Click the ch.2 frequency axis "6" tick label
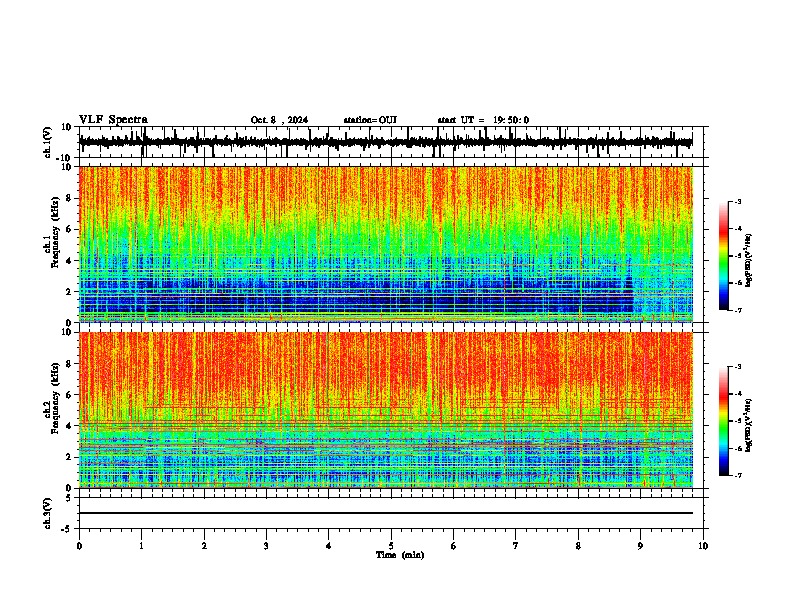This screenshot has height=612, width=792. [70, 395]
